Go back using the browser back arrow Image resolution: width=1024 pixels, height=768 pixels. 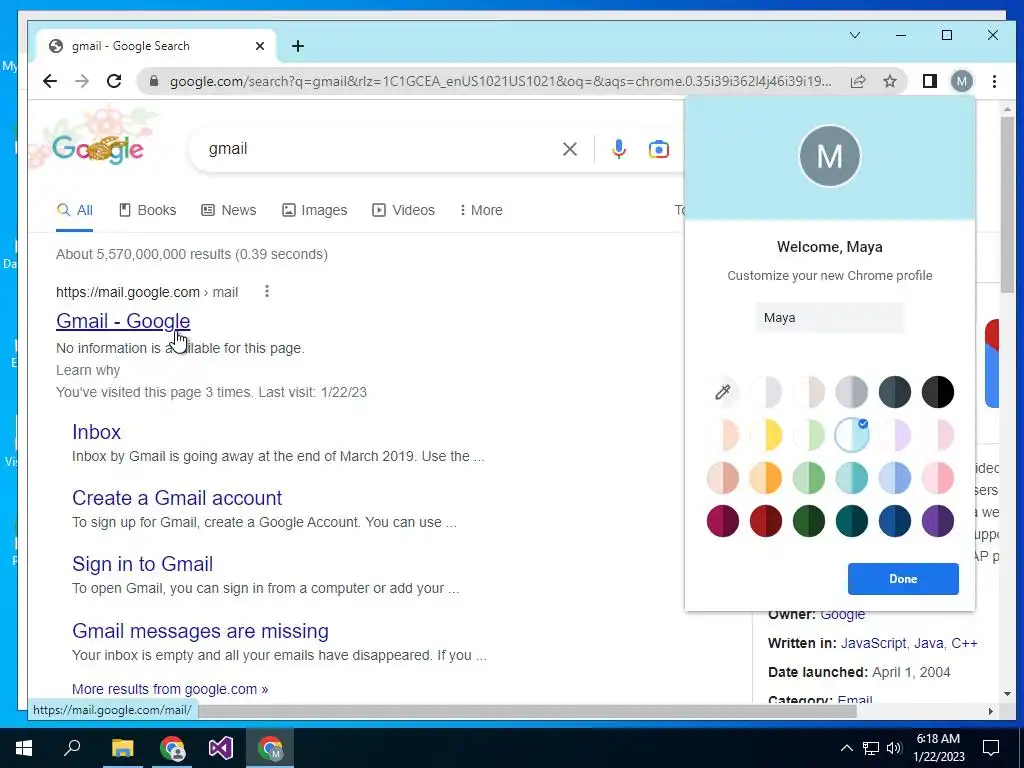(x=50, y=81)
